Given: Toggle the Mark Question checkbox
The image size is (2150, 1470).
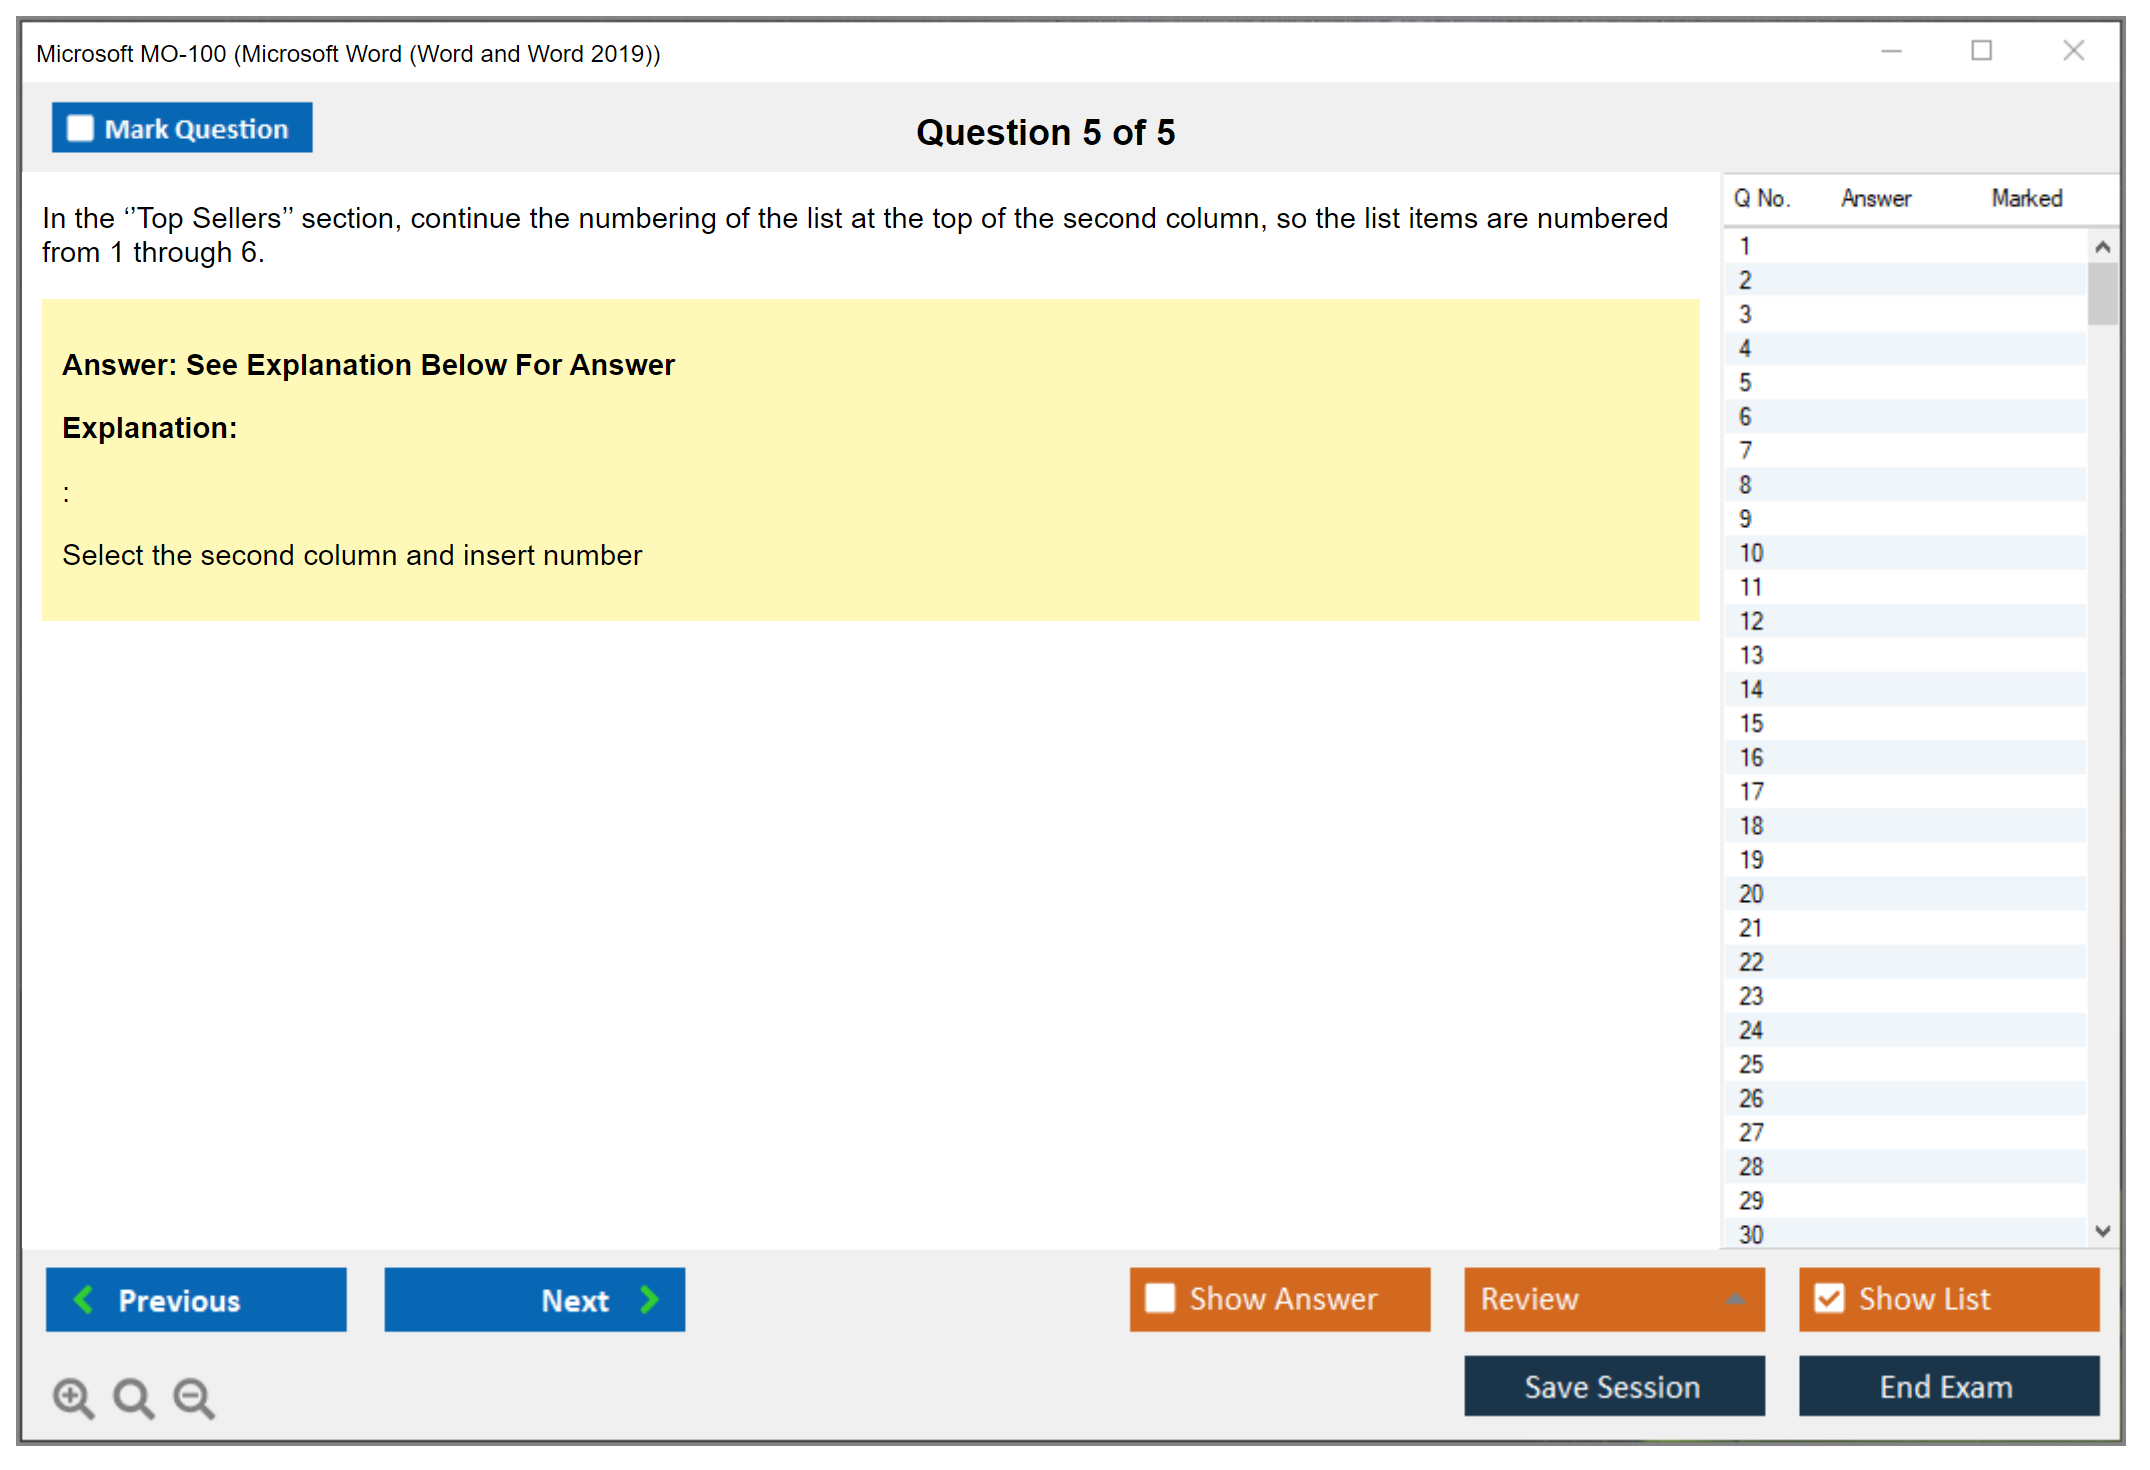Looking at the screenshot, I should click(x=80, y=128).
